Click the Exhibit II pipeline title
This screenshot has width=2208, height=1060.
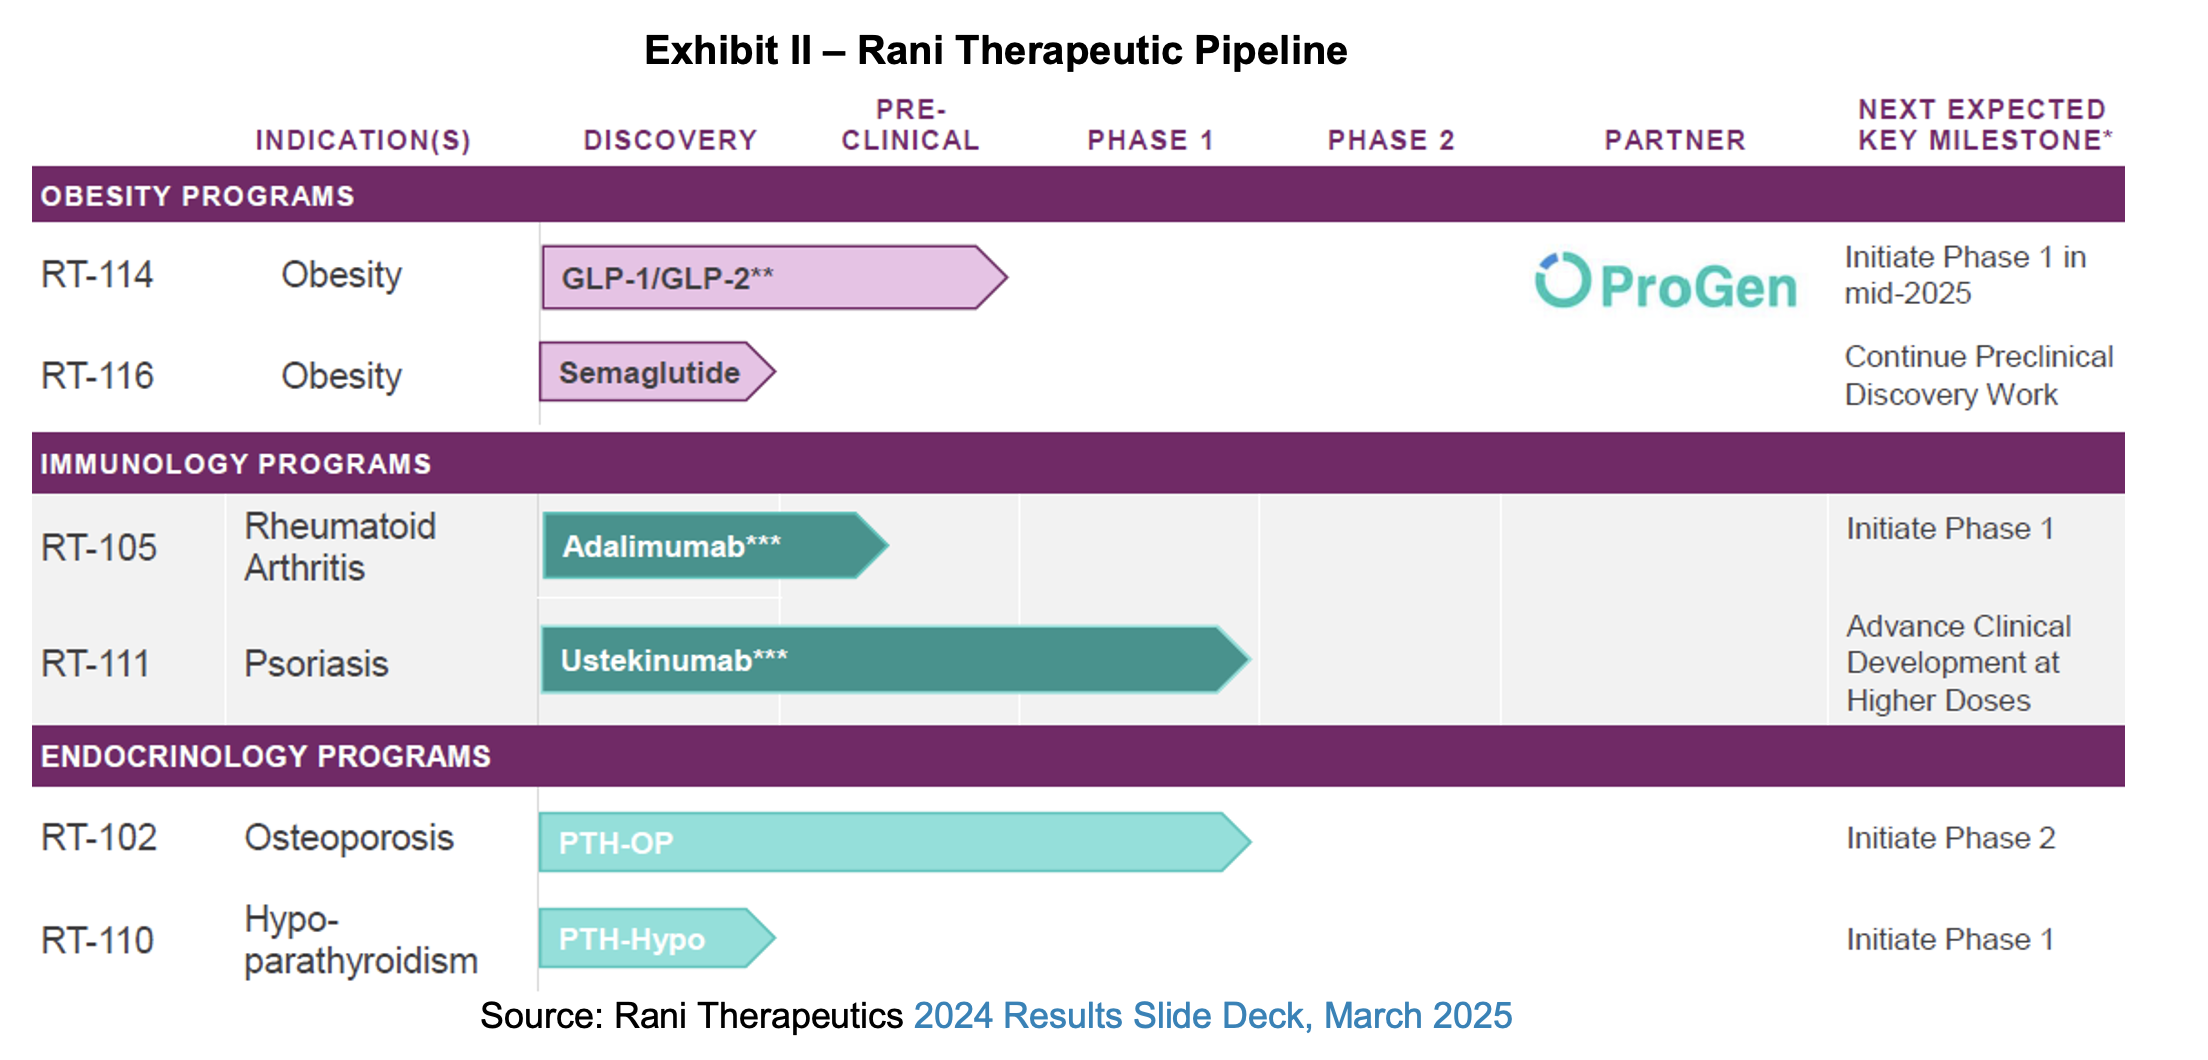point(995,51)
